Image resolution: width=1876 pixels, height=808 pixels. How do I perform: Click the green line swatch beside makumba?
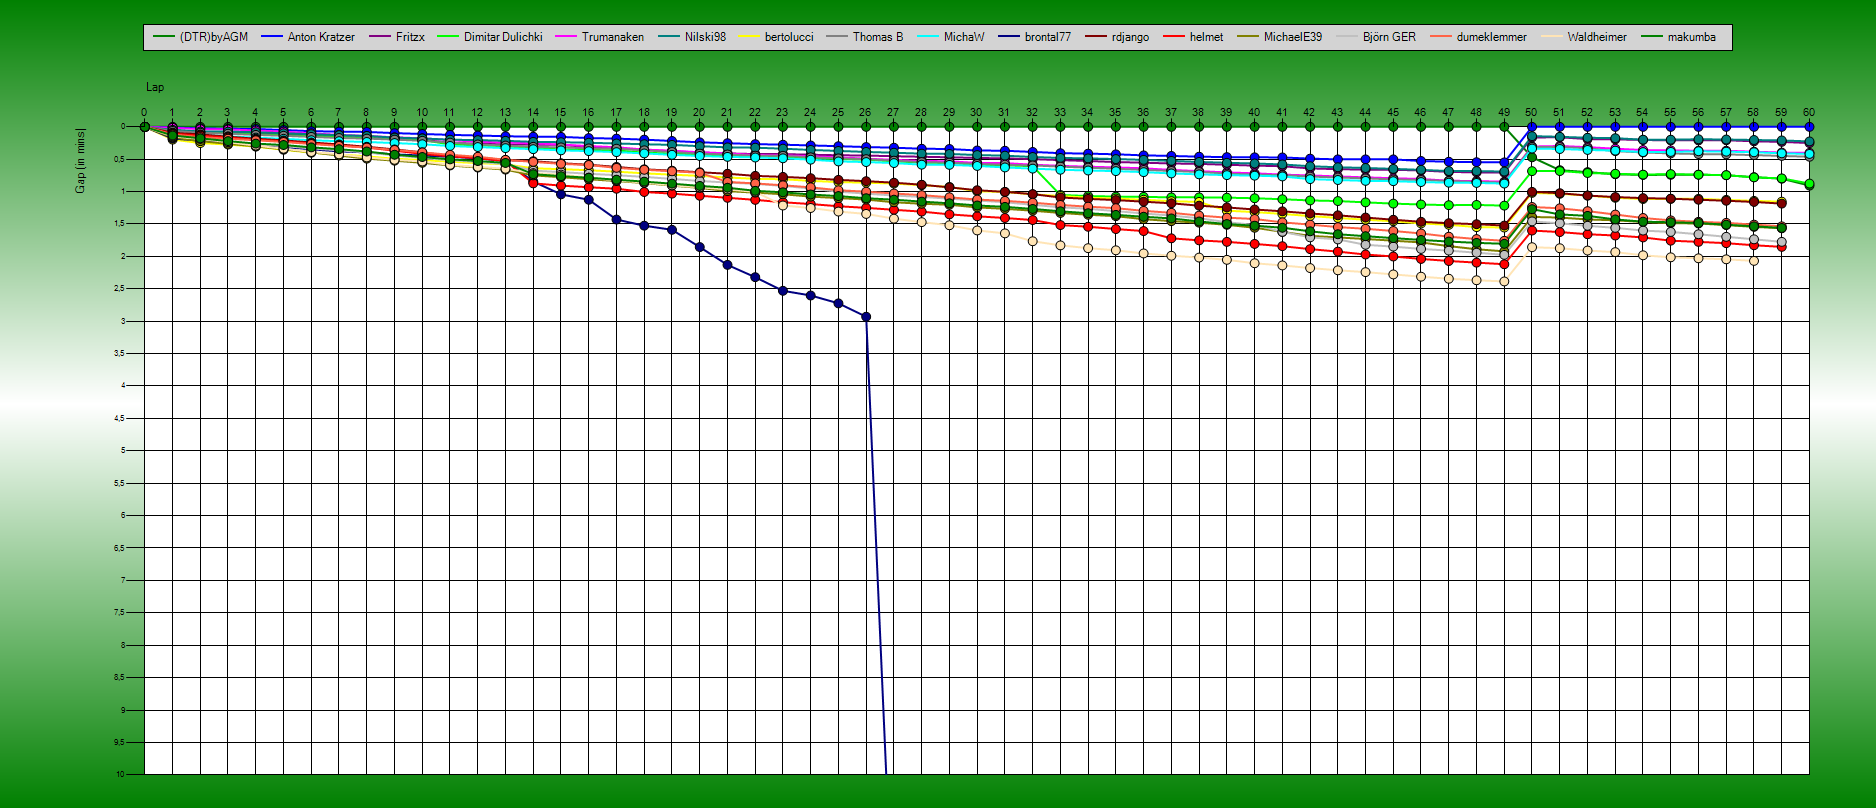tap(1651, 37)
